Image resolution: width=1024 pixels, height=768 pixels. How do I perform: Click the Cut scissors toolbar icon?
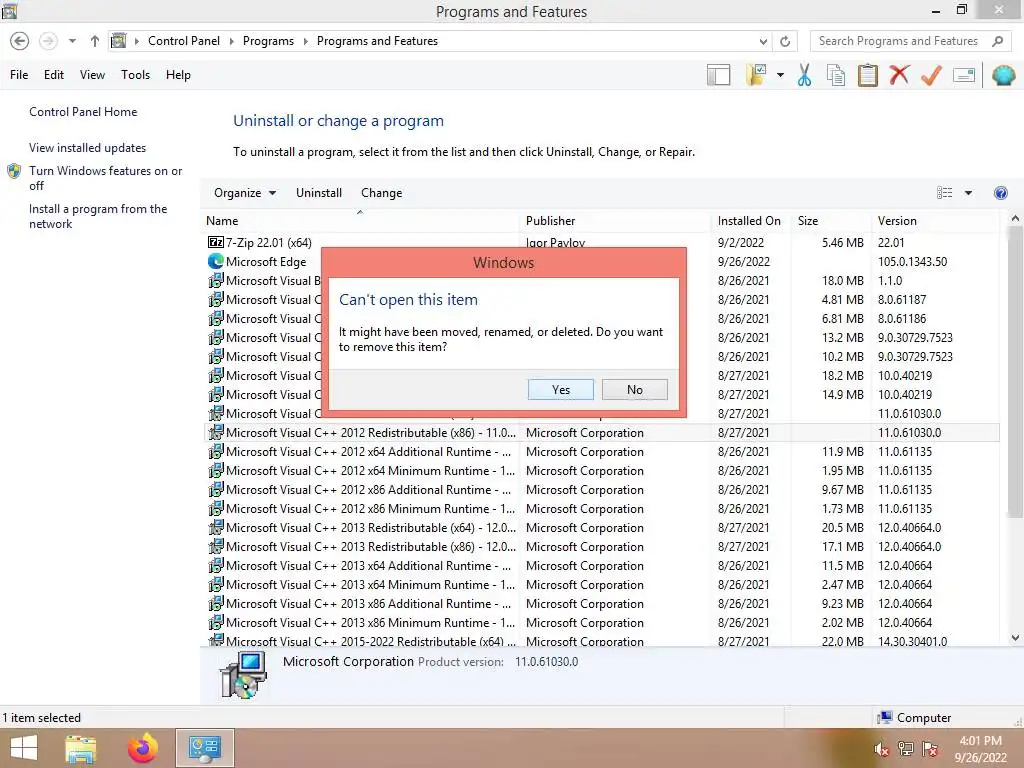[805, 75]
